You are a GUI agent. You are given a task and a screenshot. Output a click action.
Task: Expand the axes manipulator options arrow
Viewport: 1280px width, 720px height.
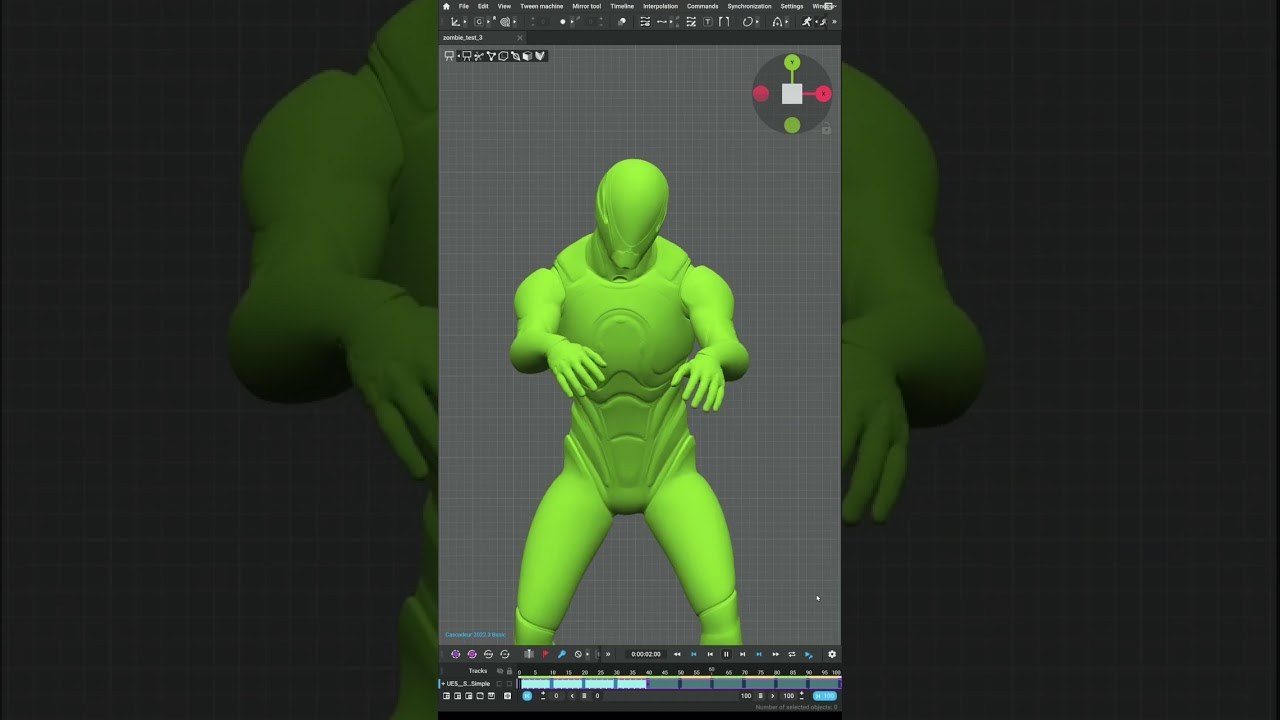click(x=465, y=22)
